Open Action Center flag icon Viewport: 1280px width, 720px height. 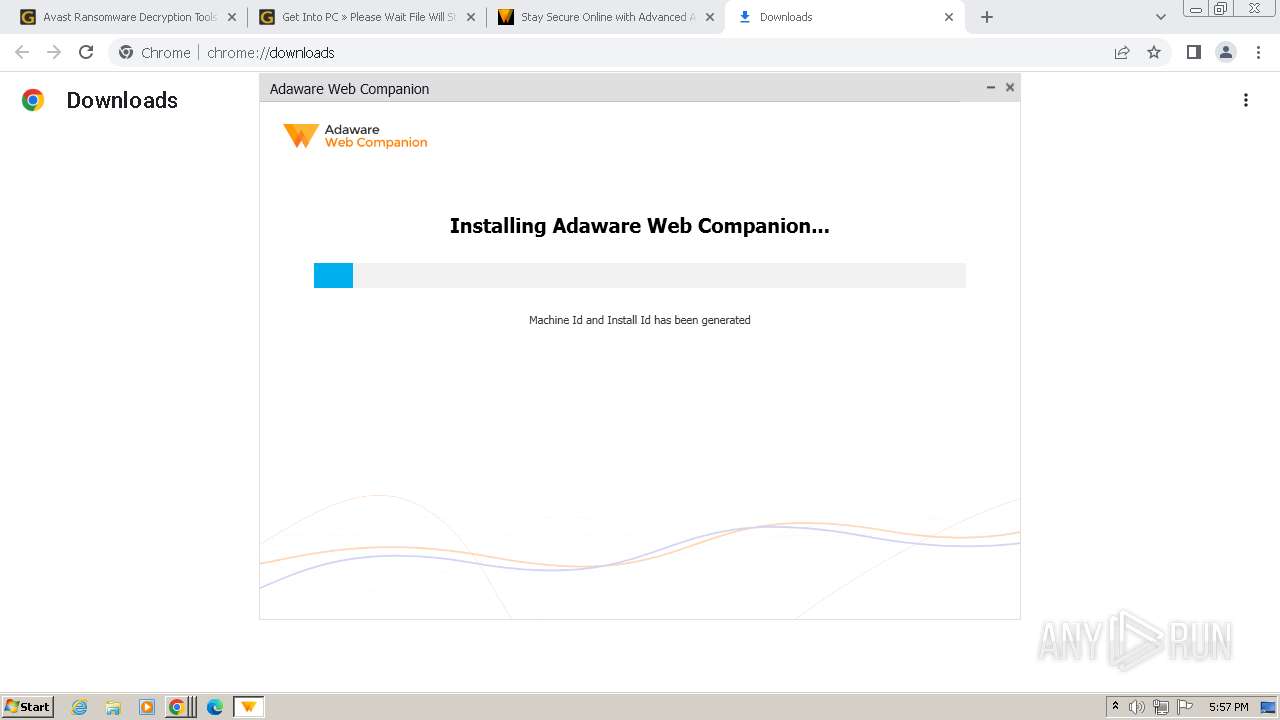tap(1185, 707)
